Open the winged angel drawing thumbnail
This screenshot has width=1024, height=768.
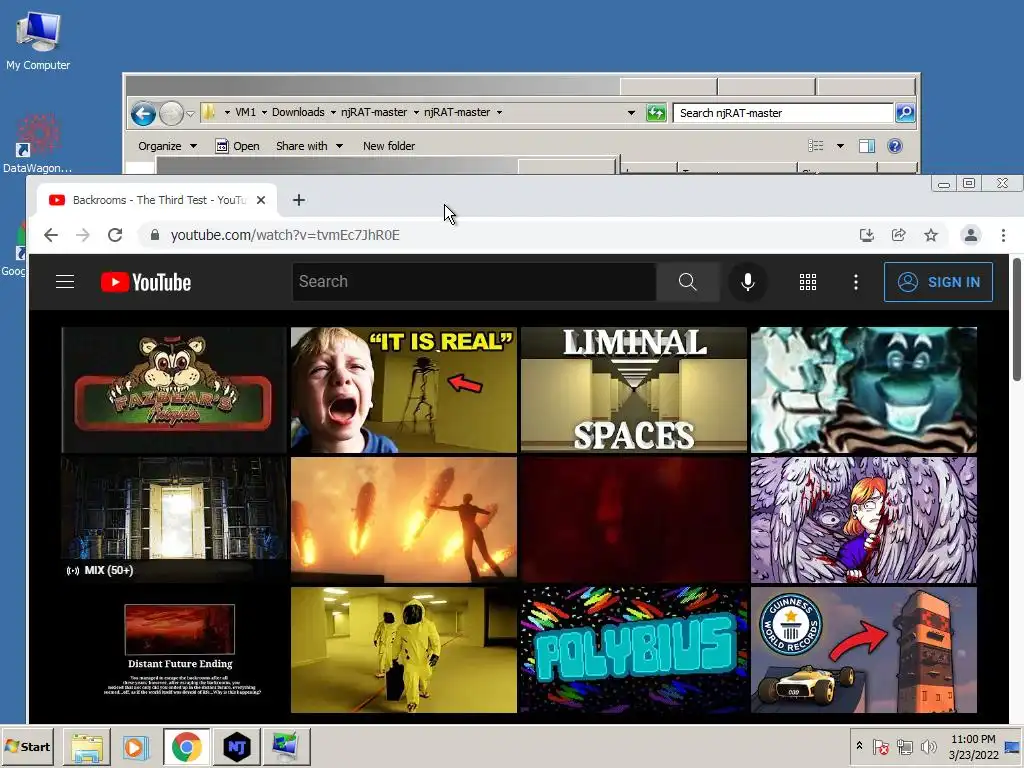coord(863,520)
